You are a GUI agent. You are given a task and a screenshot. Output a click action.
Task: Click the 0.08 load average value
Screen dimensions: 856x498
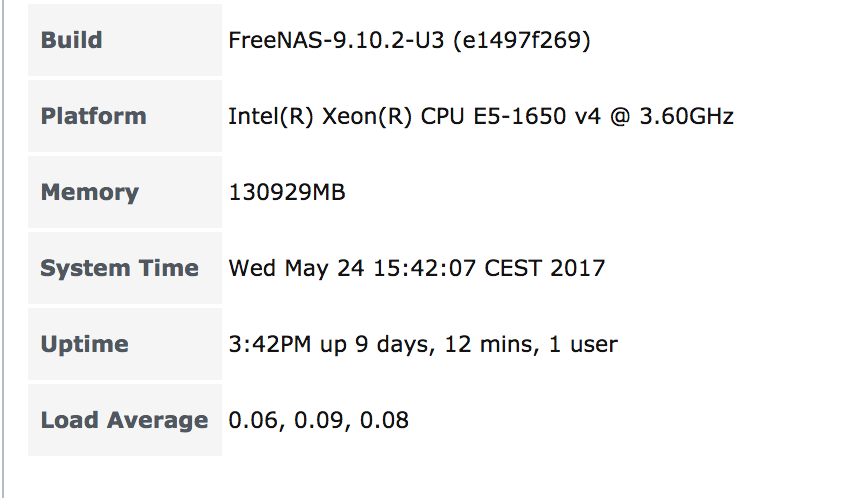coord(384,420)
